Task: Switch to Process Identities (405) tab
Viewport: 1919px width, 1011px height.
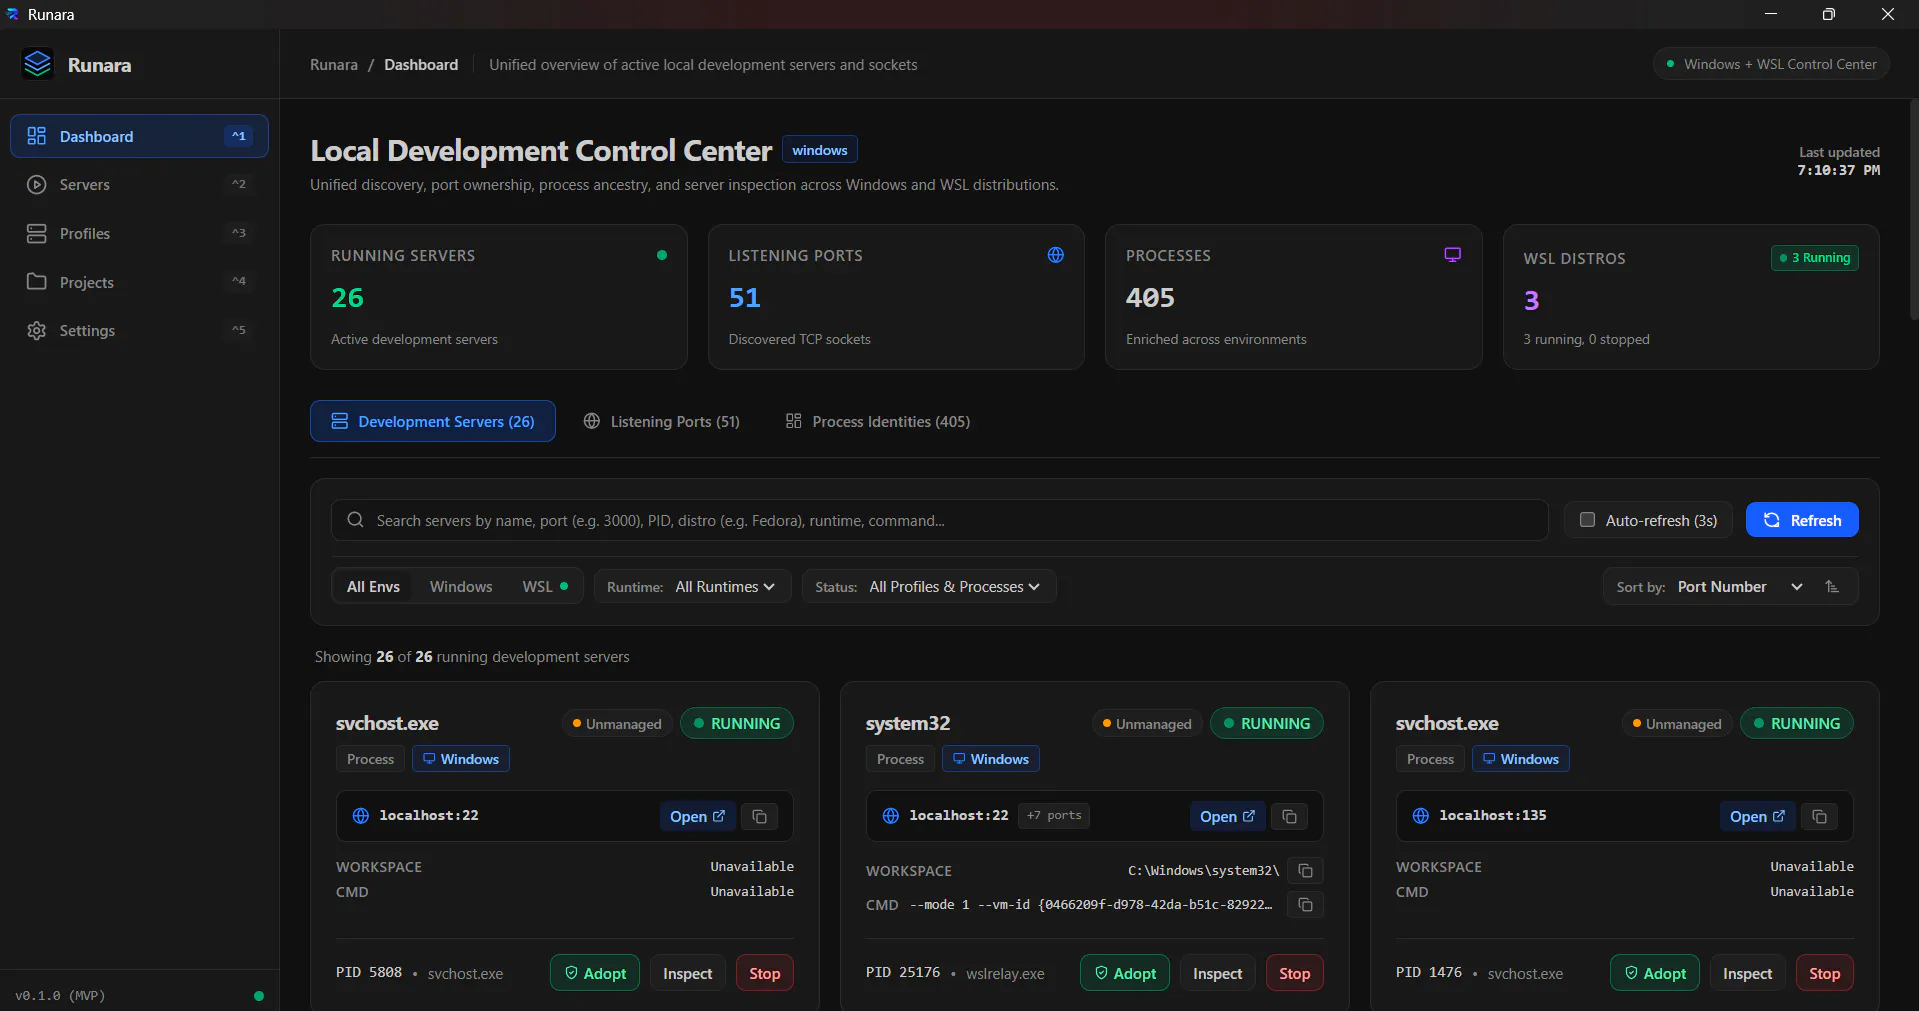Action: pos(878,421)
